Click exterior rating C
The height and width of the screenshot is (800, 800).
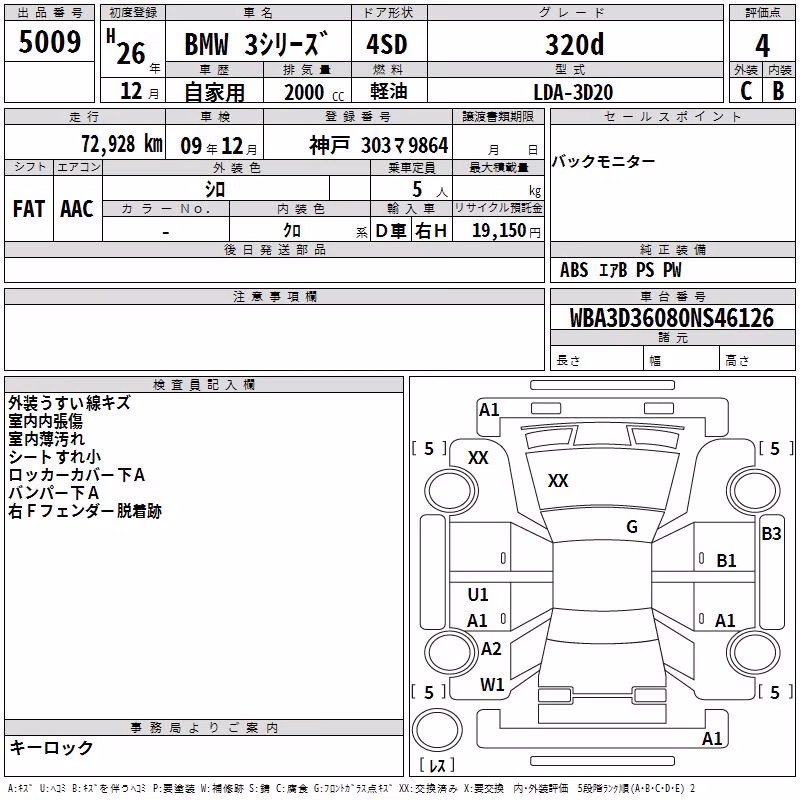coord(746,91)
